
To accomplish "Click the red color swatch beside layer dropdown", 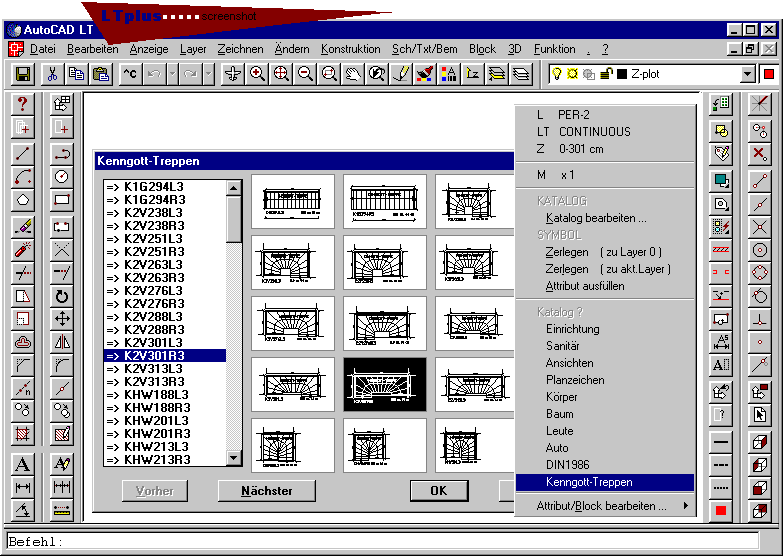I will [x=769, y=74].
